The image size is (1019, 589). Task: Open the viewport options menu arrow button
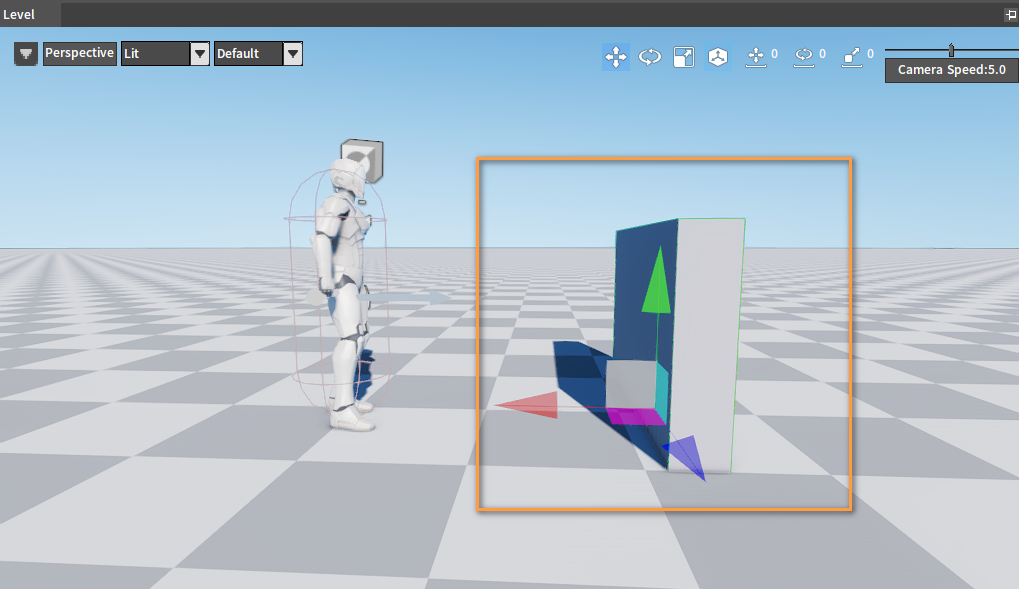(26, 54)
